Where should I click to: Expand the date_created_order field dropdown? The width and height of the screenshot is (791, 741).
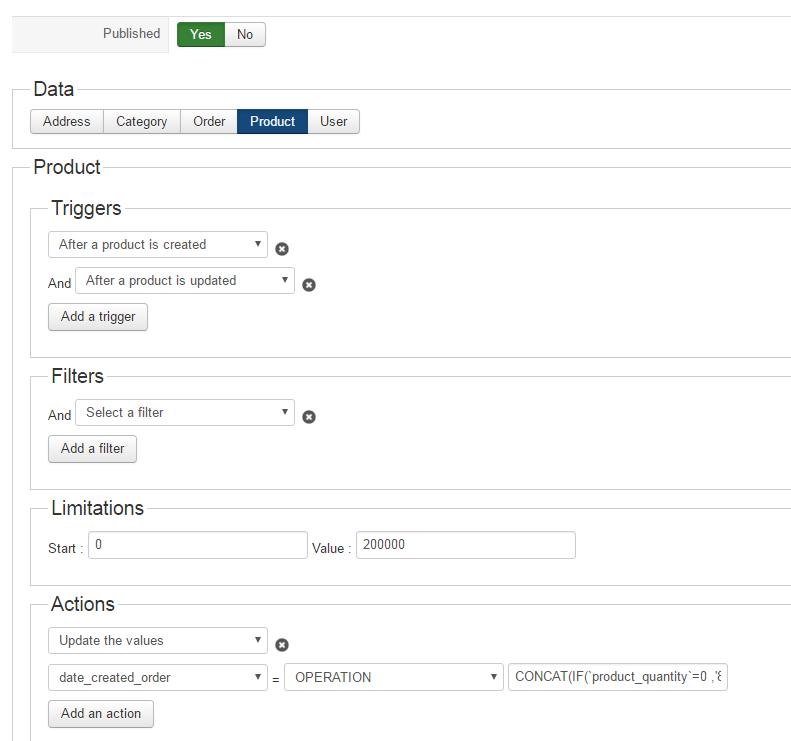[x=158, y=677]
